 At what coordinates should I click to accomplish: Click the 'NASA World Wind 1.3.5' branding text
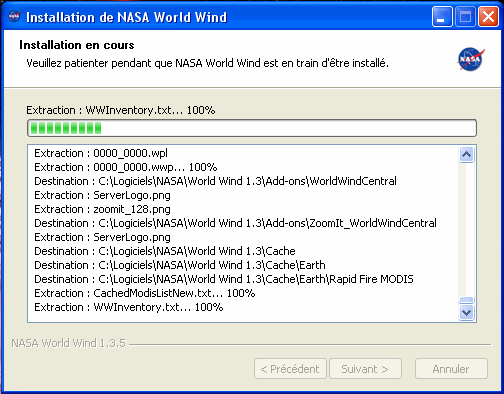pyautogui.click(x=69, y=343)
